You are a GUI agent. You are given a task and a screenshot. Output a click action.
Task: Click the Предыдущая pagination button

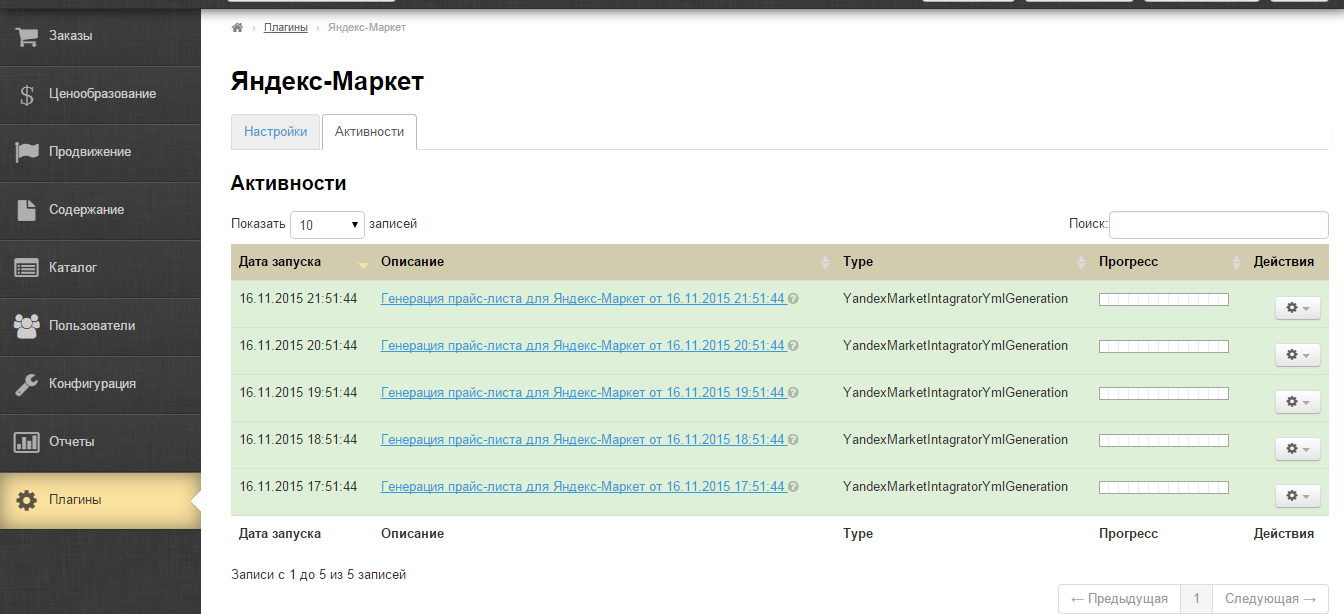click(1119, 599)
